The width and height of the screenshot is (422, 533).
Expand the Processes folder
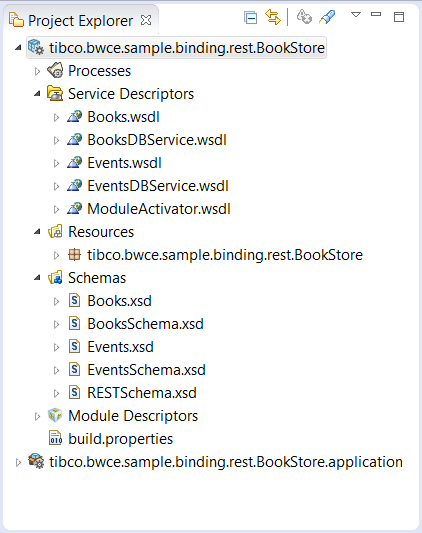[x=37, y=71]
